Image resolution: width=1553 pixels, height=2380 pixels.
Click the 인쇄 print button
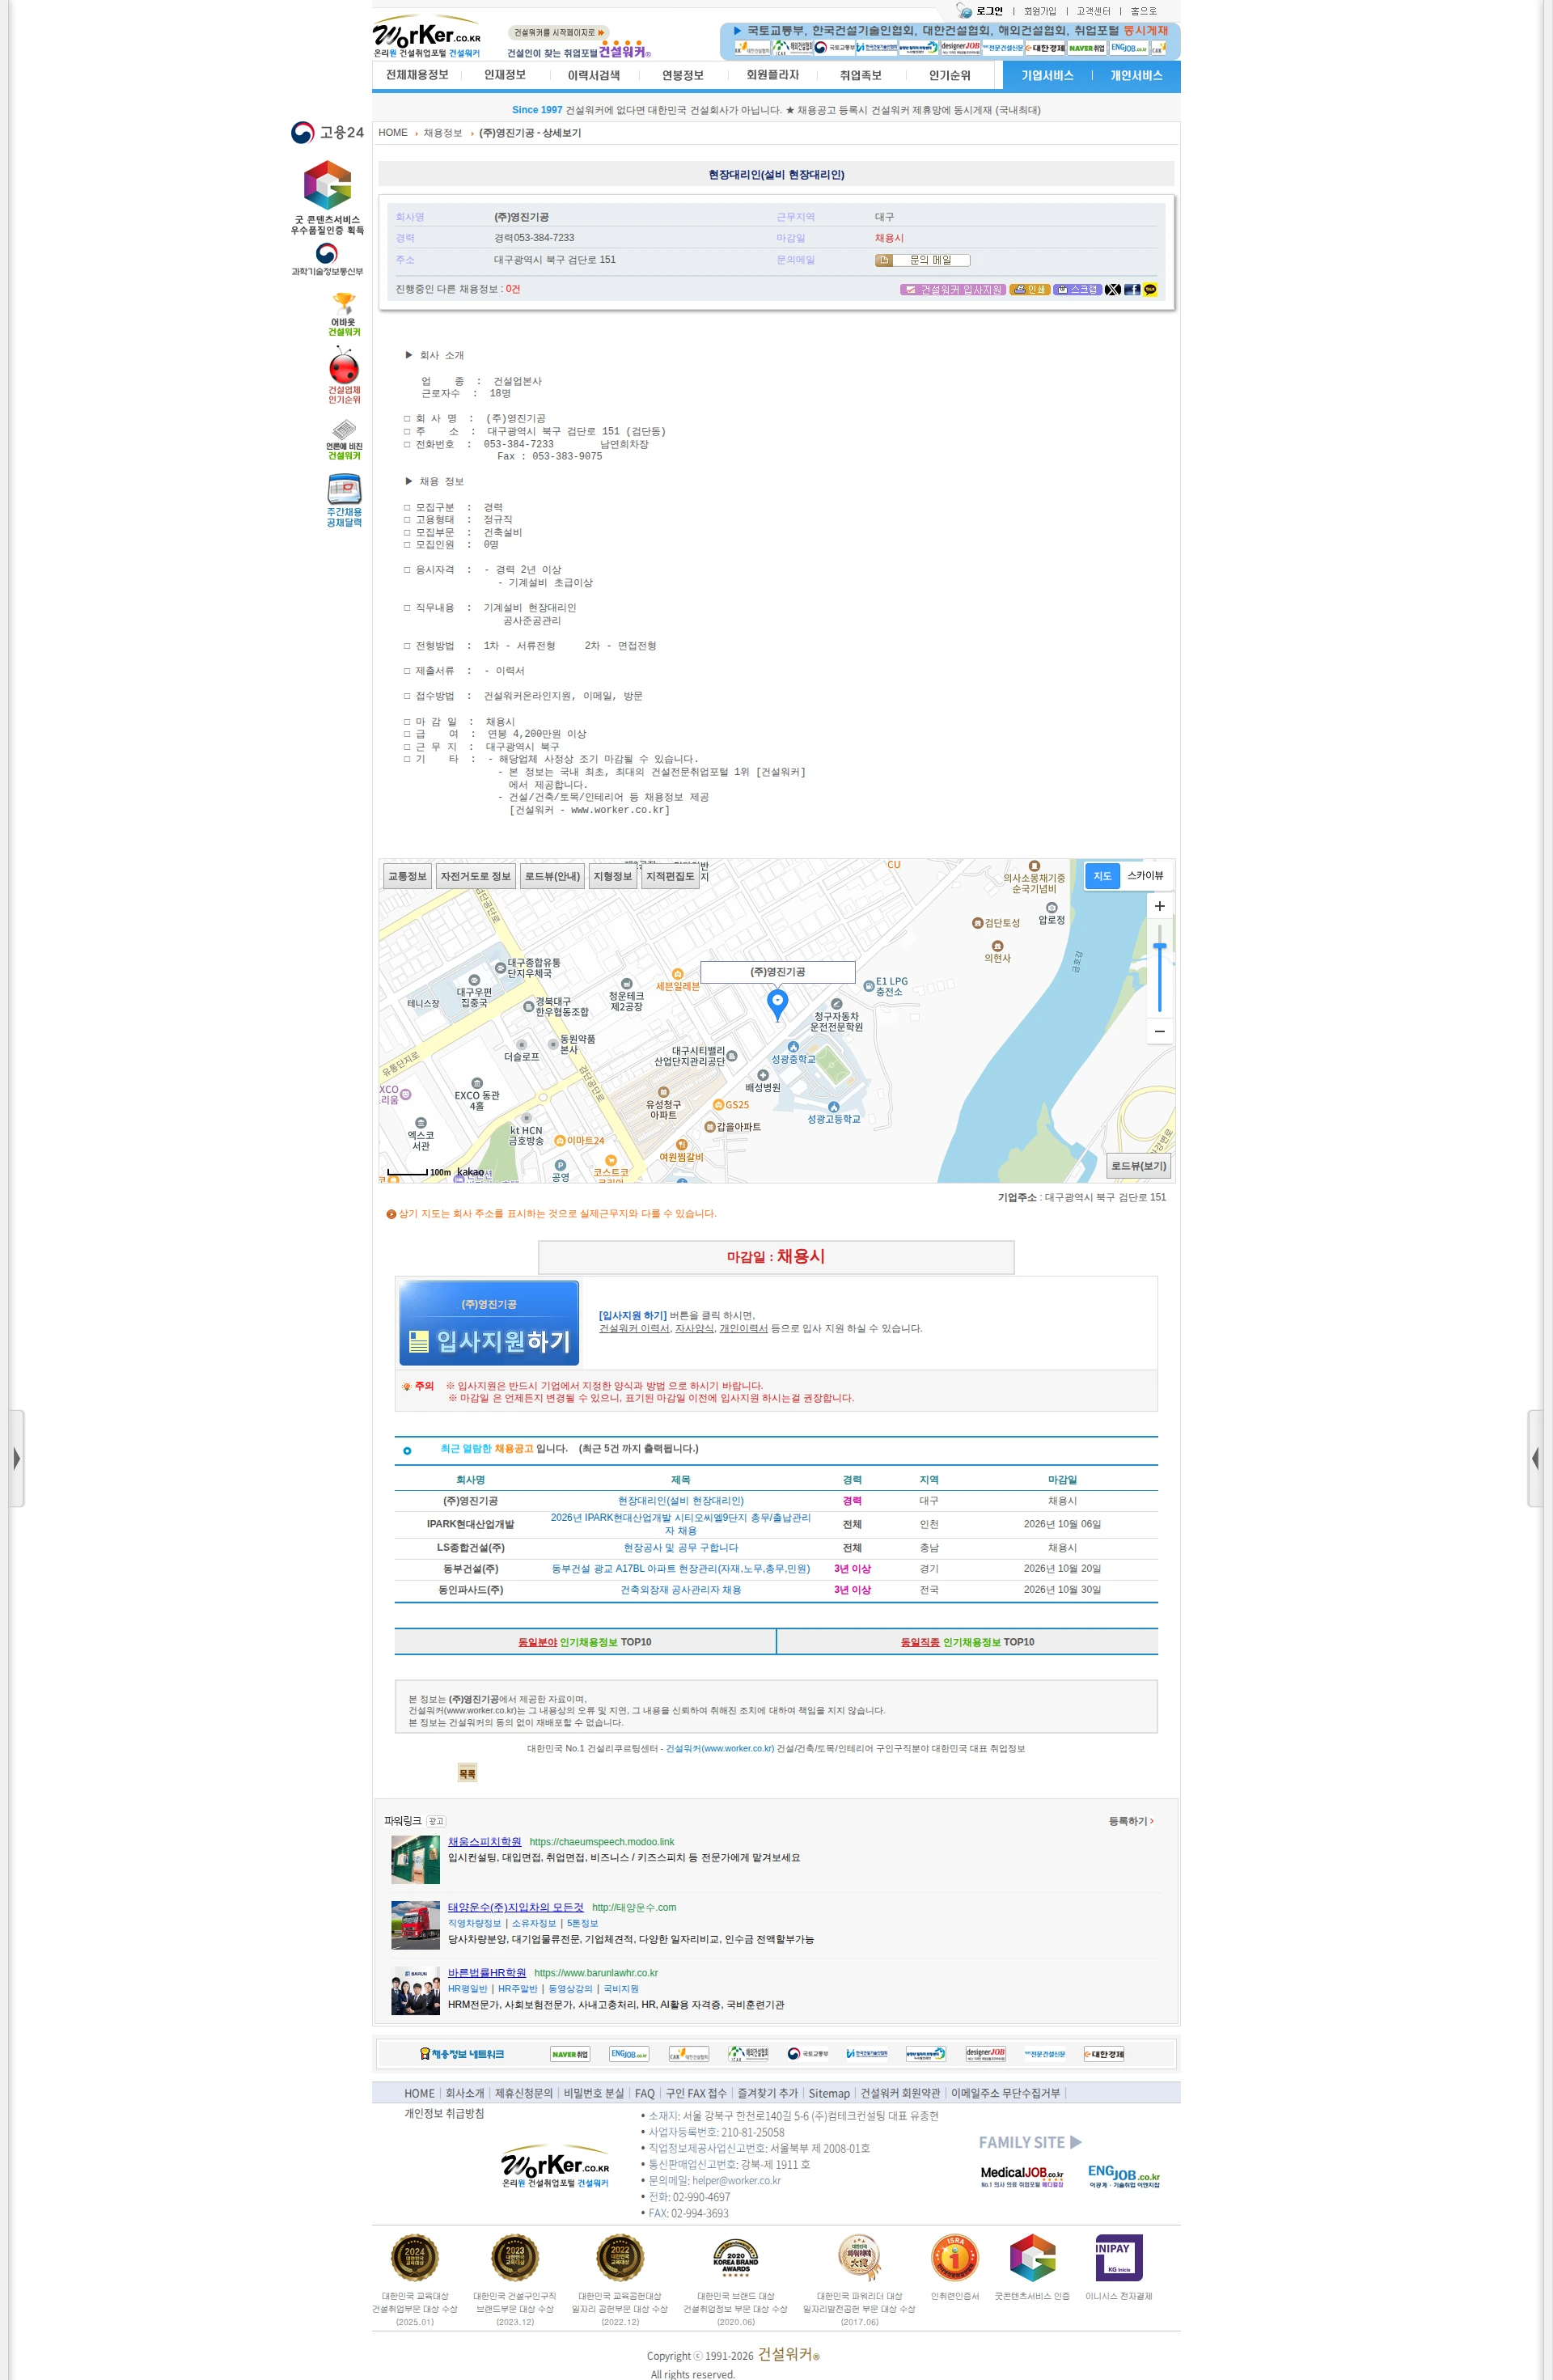tap(1029, 290)
